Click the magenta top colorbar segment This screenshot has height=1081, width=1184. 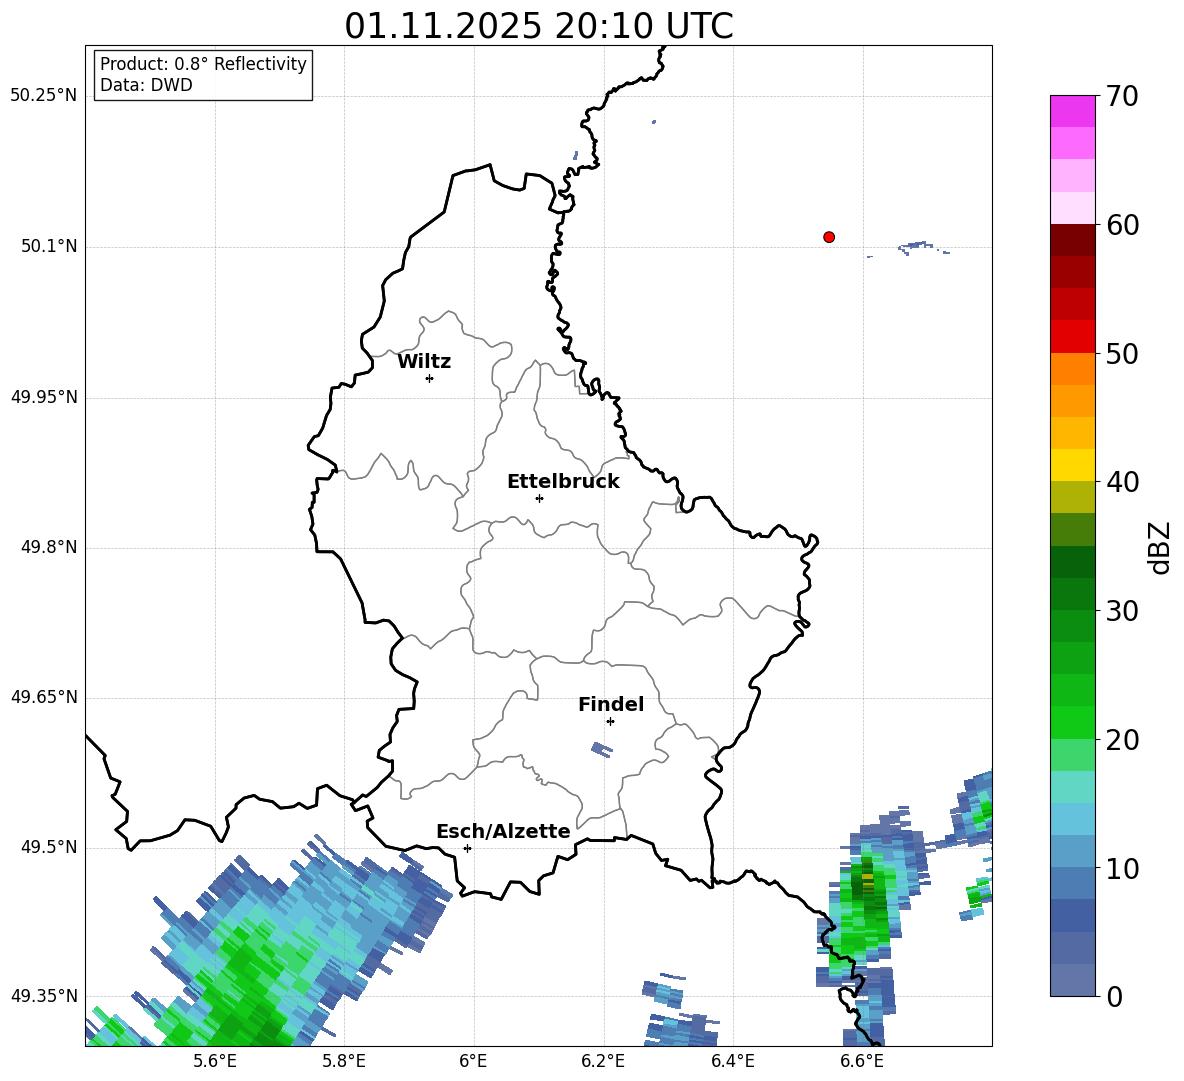pyautogui.click(x=1072, y=112)
